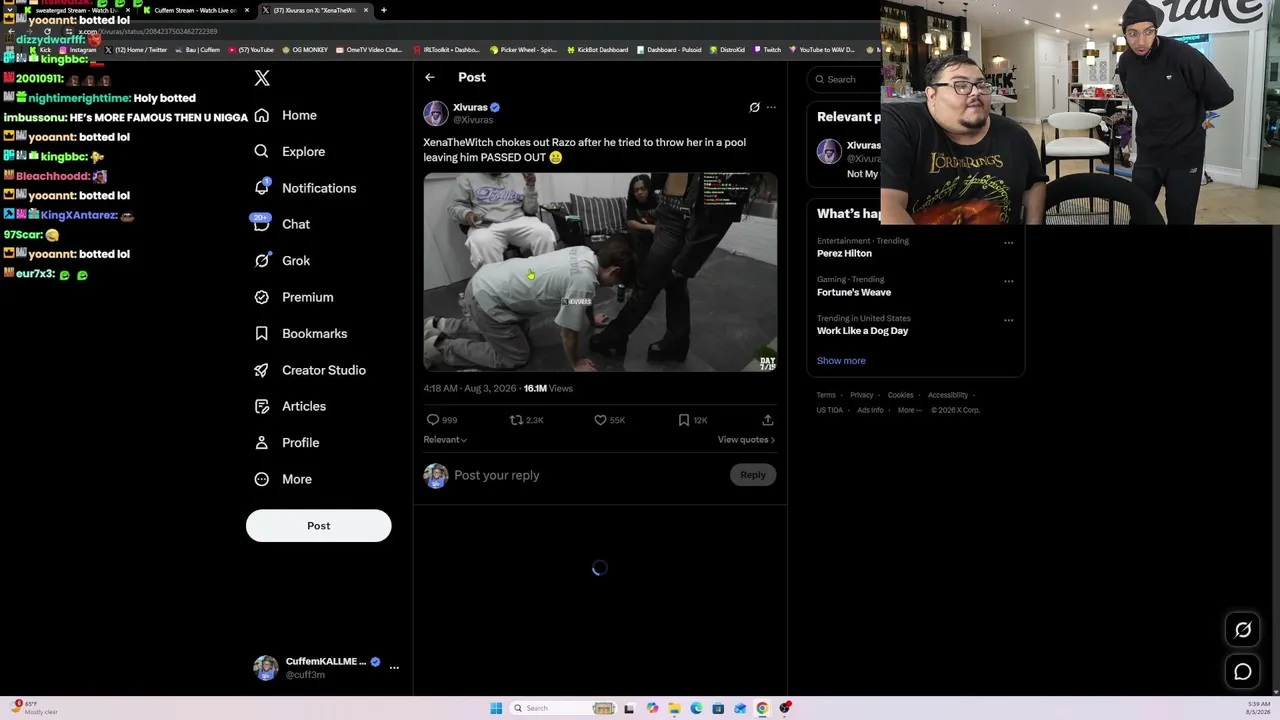
Task: Open the Fortune's Weave trending topic
Action: tap(854, 293)
